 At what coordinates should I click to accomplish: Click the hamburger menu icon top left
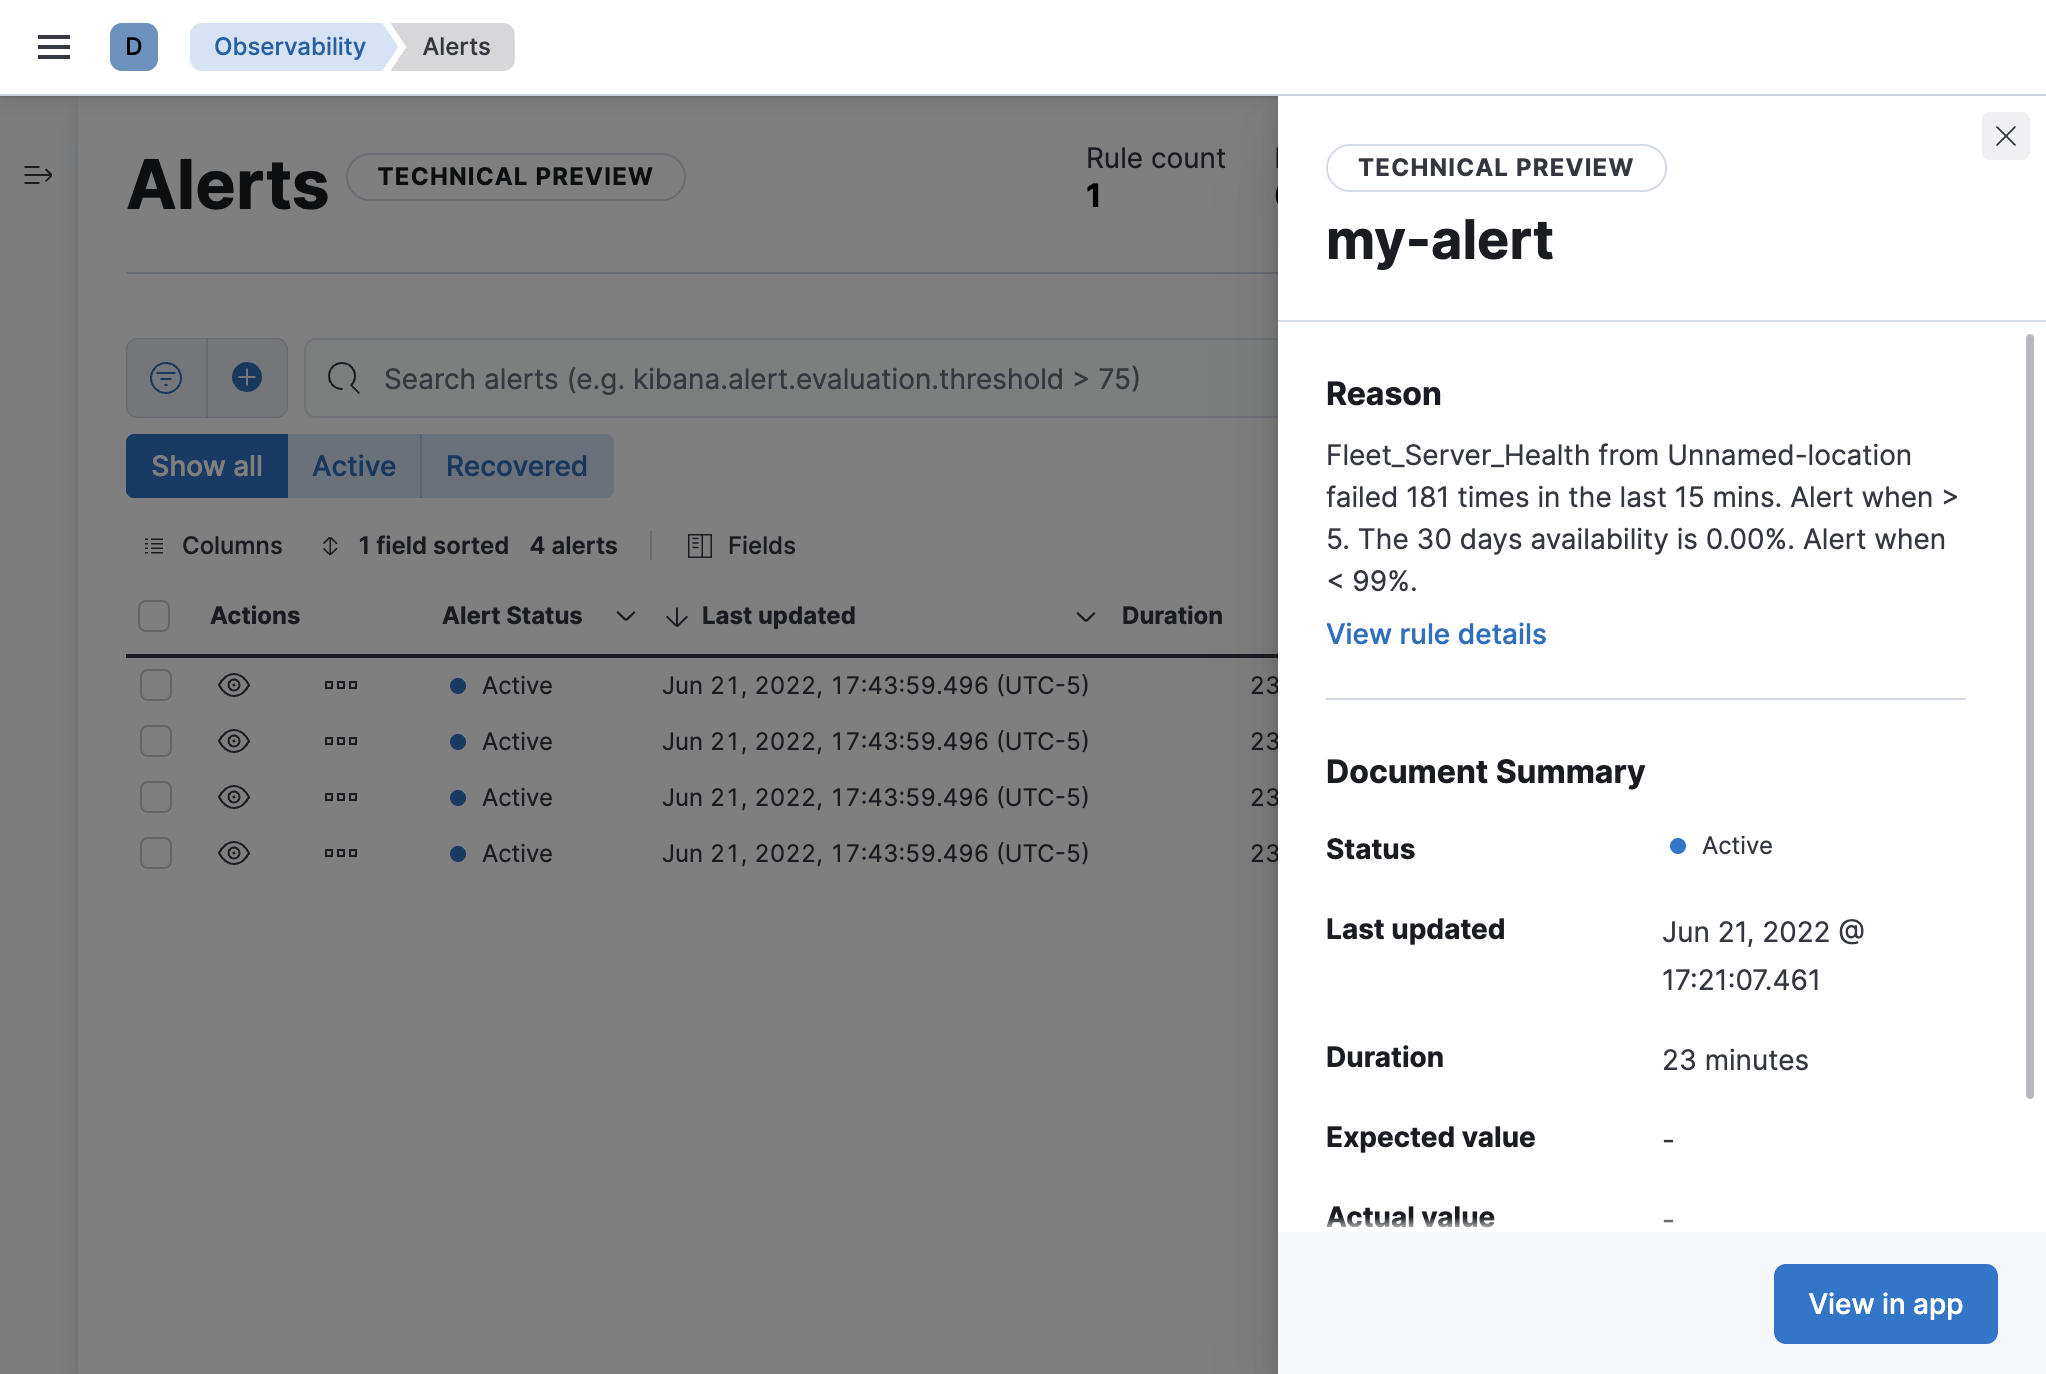coord(52,46)
